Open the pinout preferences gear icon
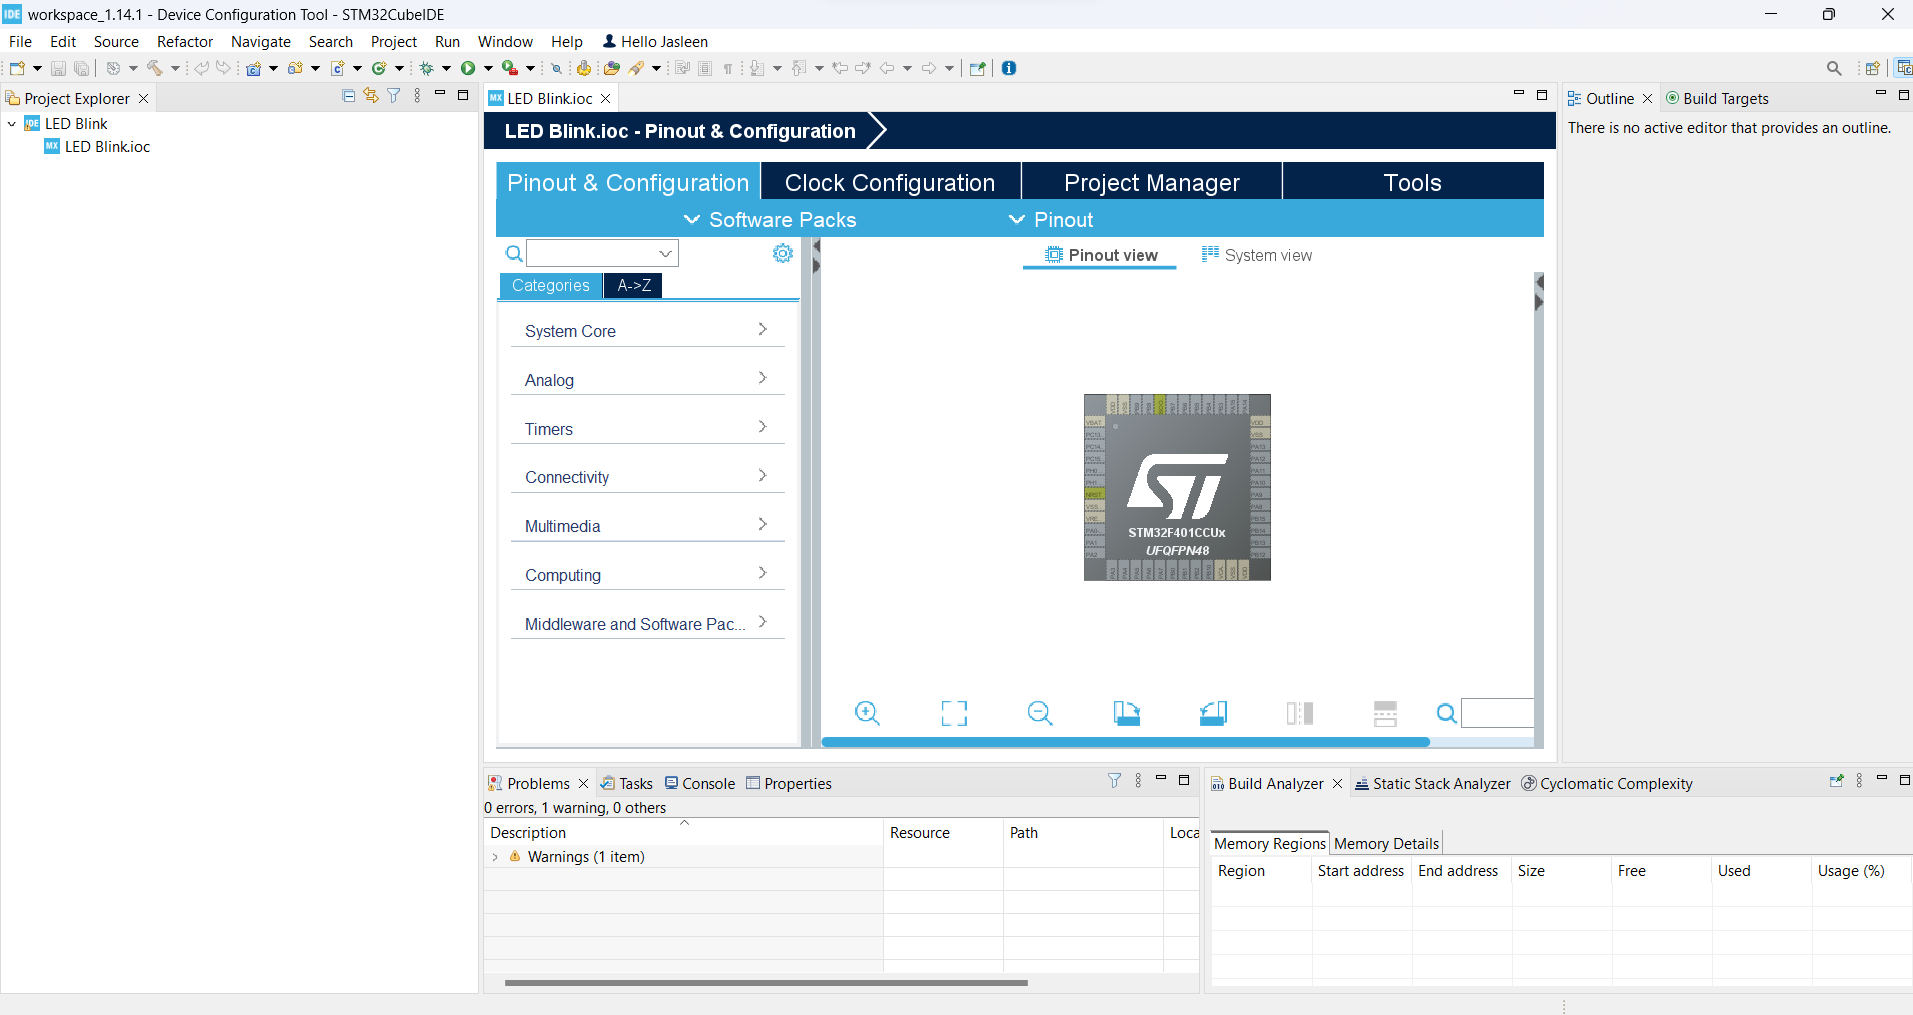 tap(782, 253)
